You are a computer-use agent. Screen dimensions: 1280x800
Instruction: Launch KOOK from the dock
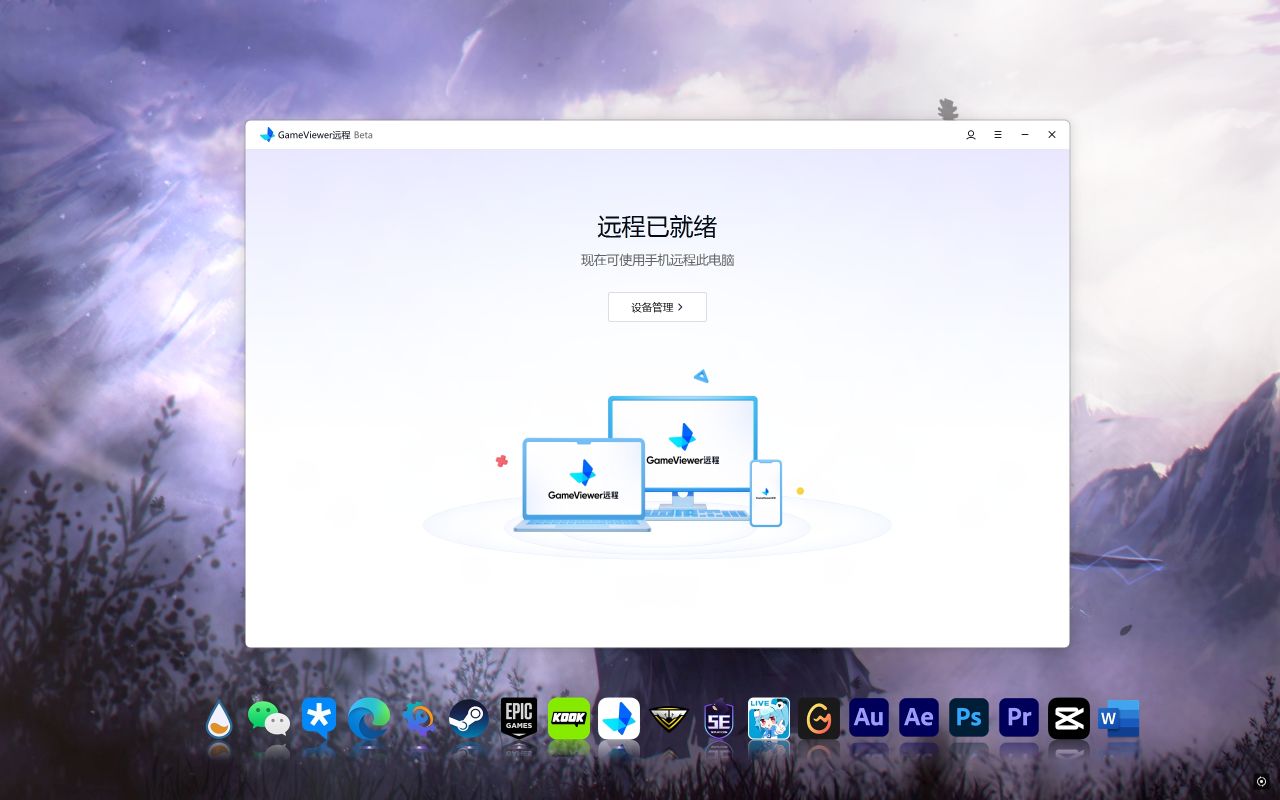(x=569, y=719)
